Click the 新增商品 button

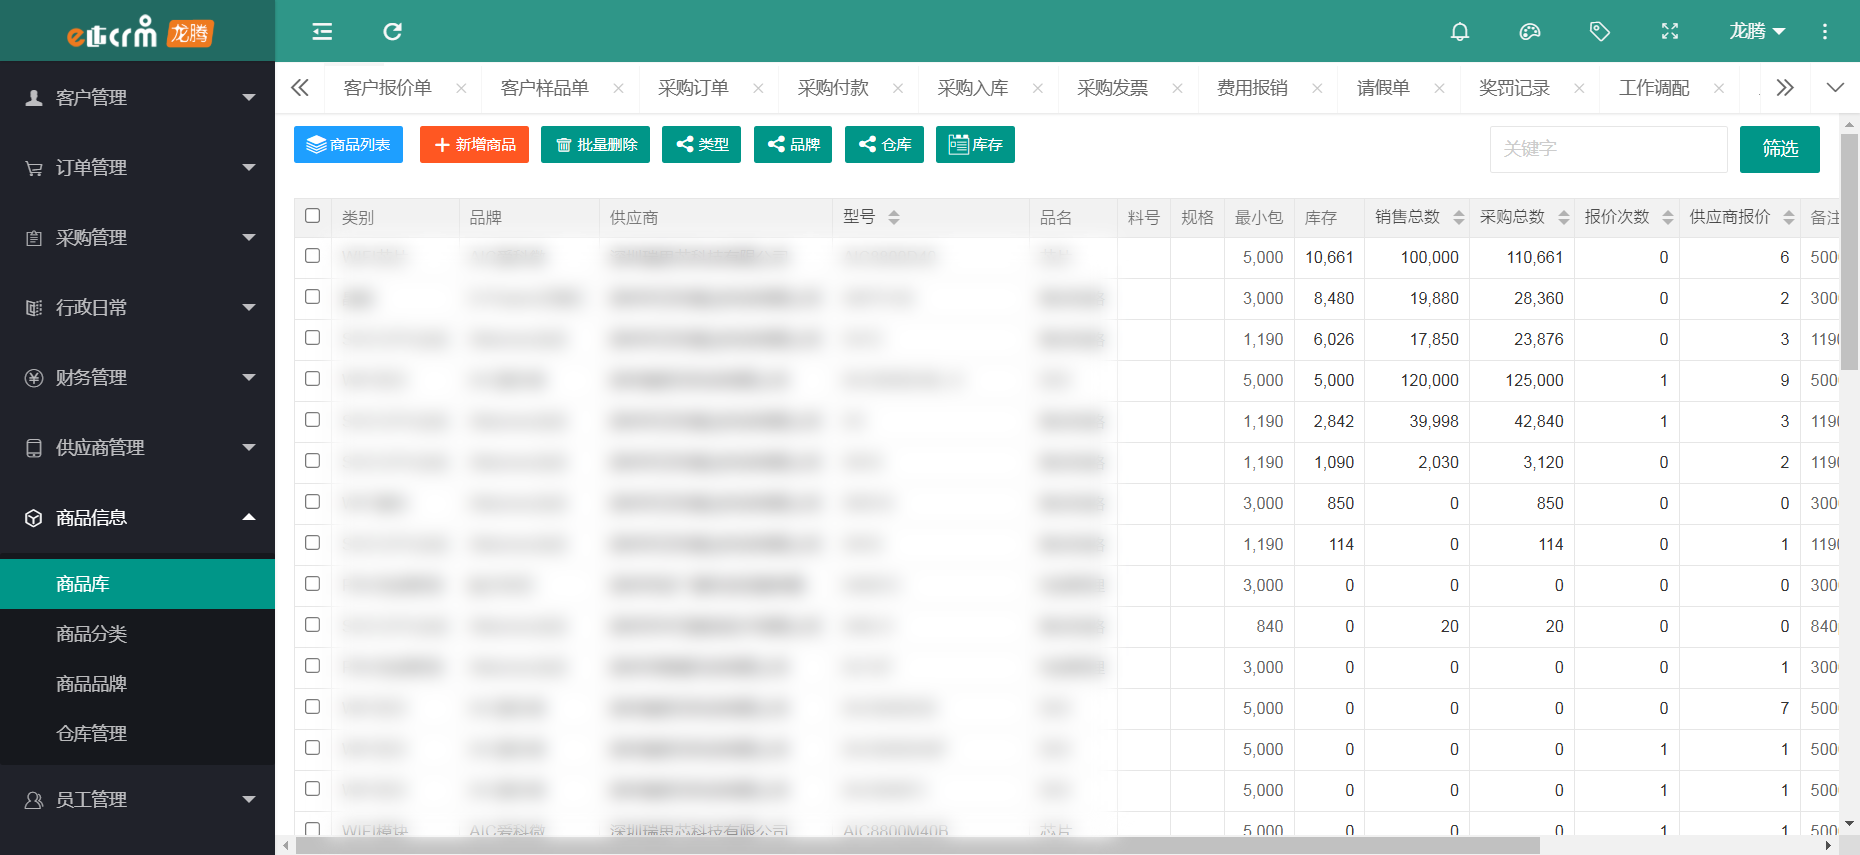(x=474, y=145)
